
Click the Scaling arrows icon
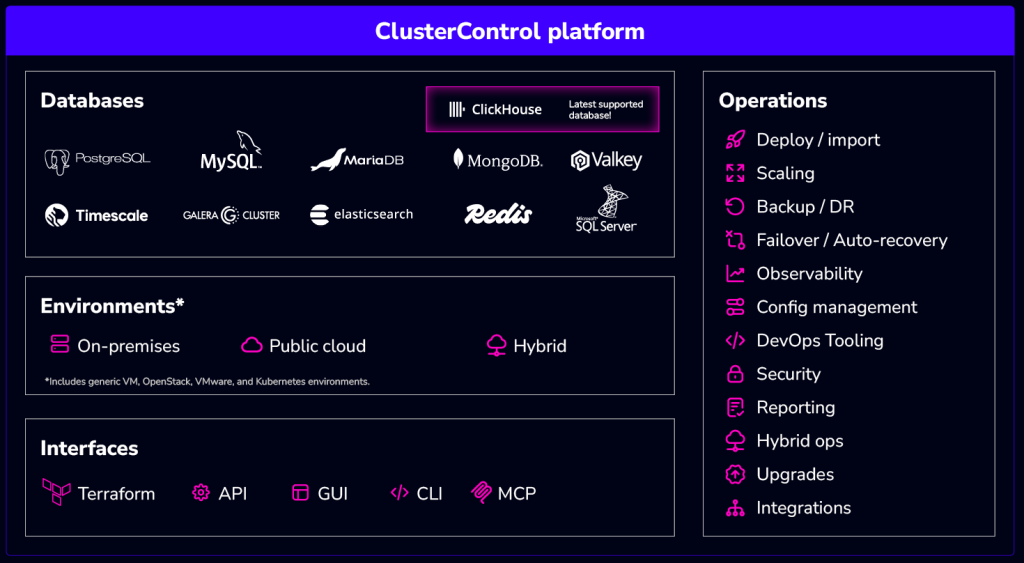point(735,173)
